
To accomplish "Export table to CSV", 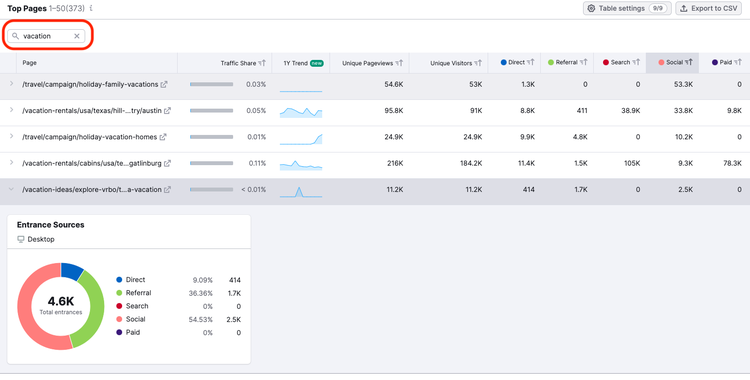I will (709, 9).
